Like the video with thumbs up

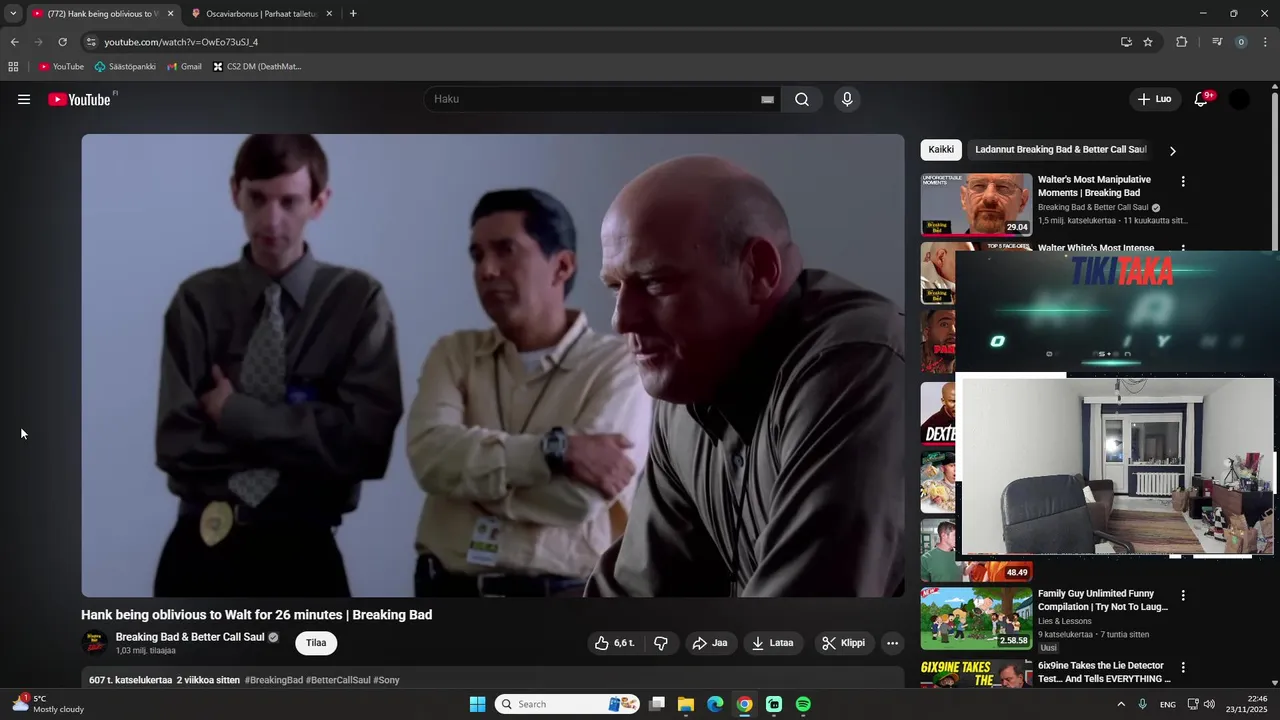pyautogui.click(x=614, y=643)
